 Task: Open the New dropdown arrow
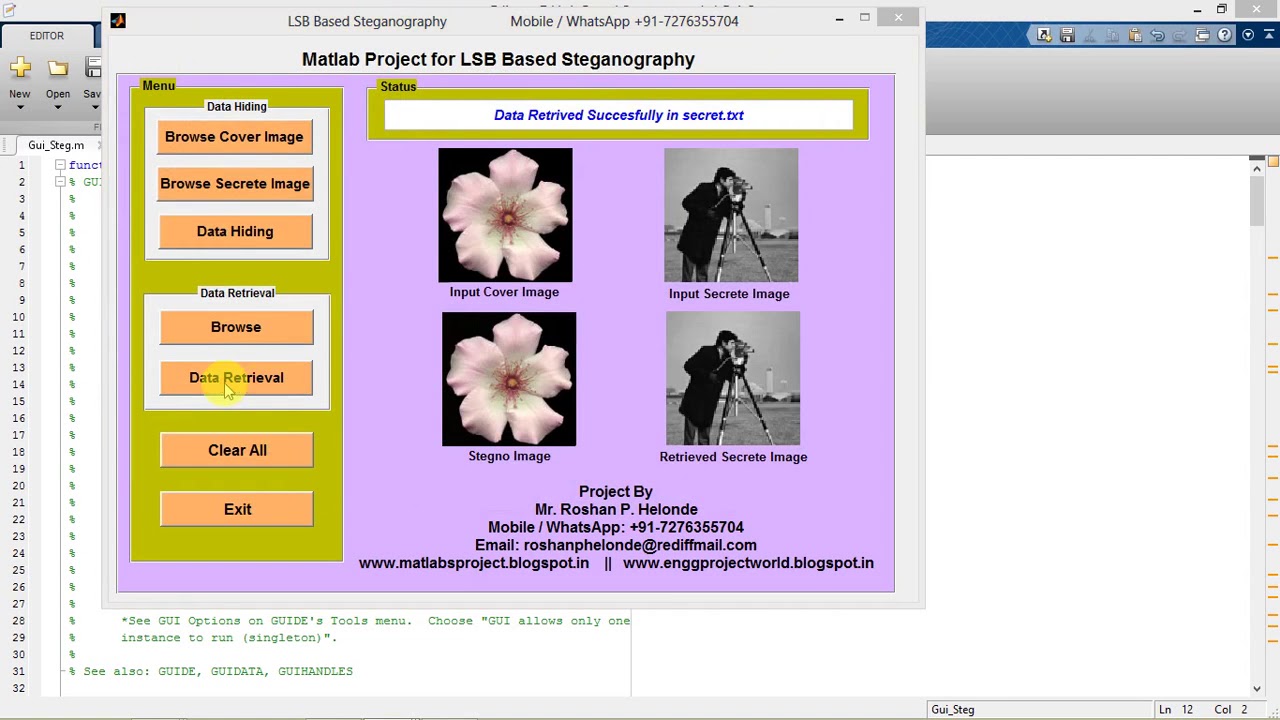pos(20,107)
